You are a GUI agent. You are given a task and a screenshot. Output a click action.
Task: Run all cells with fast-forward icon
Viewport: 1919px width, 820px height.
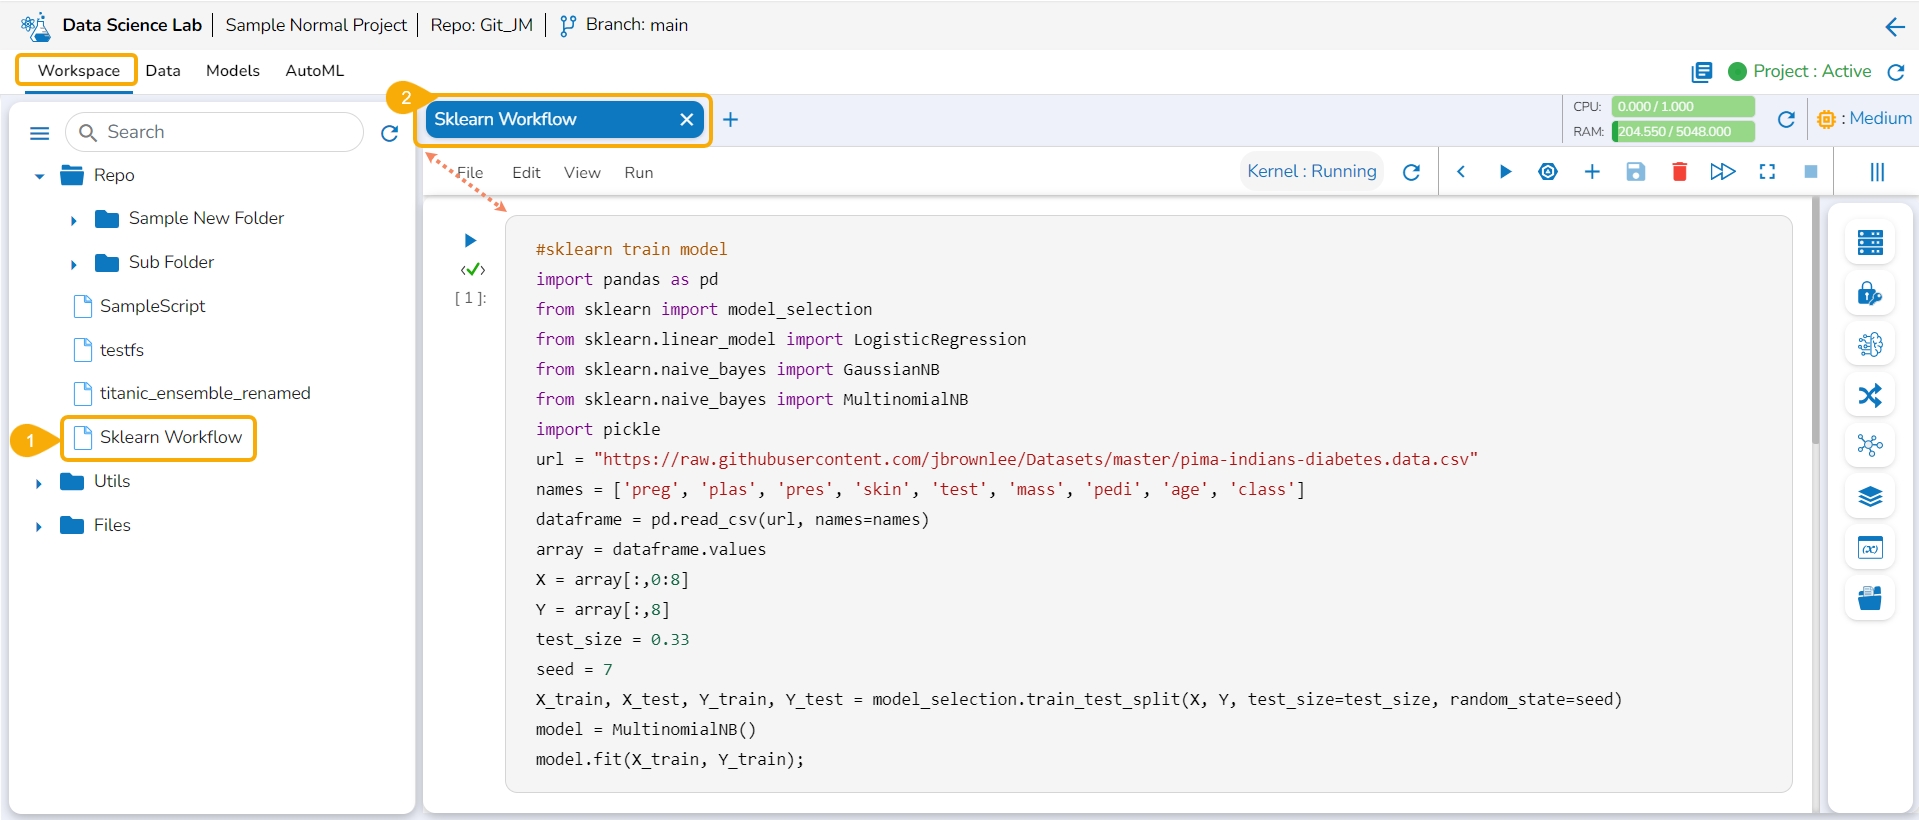coord(1722,172)
